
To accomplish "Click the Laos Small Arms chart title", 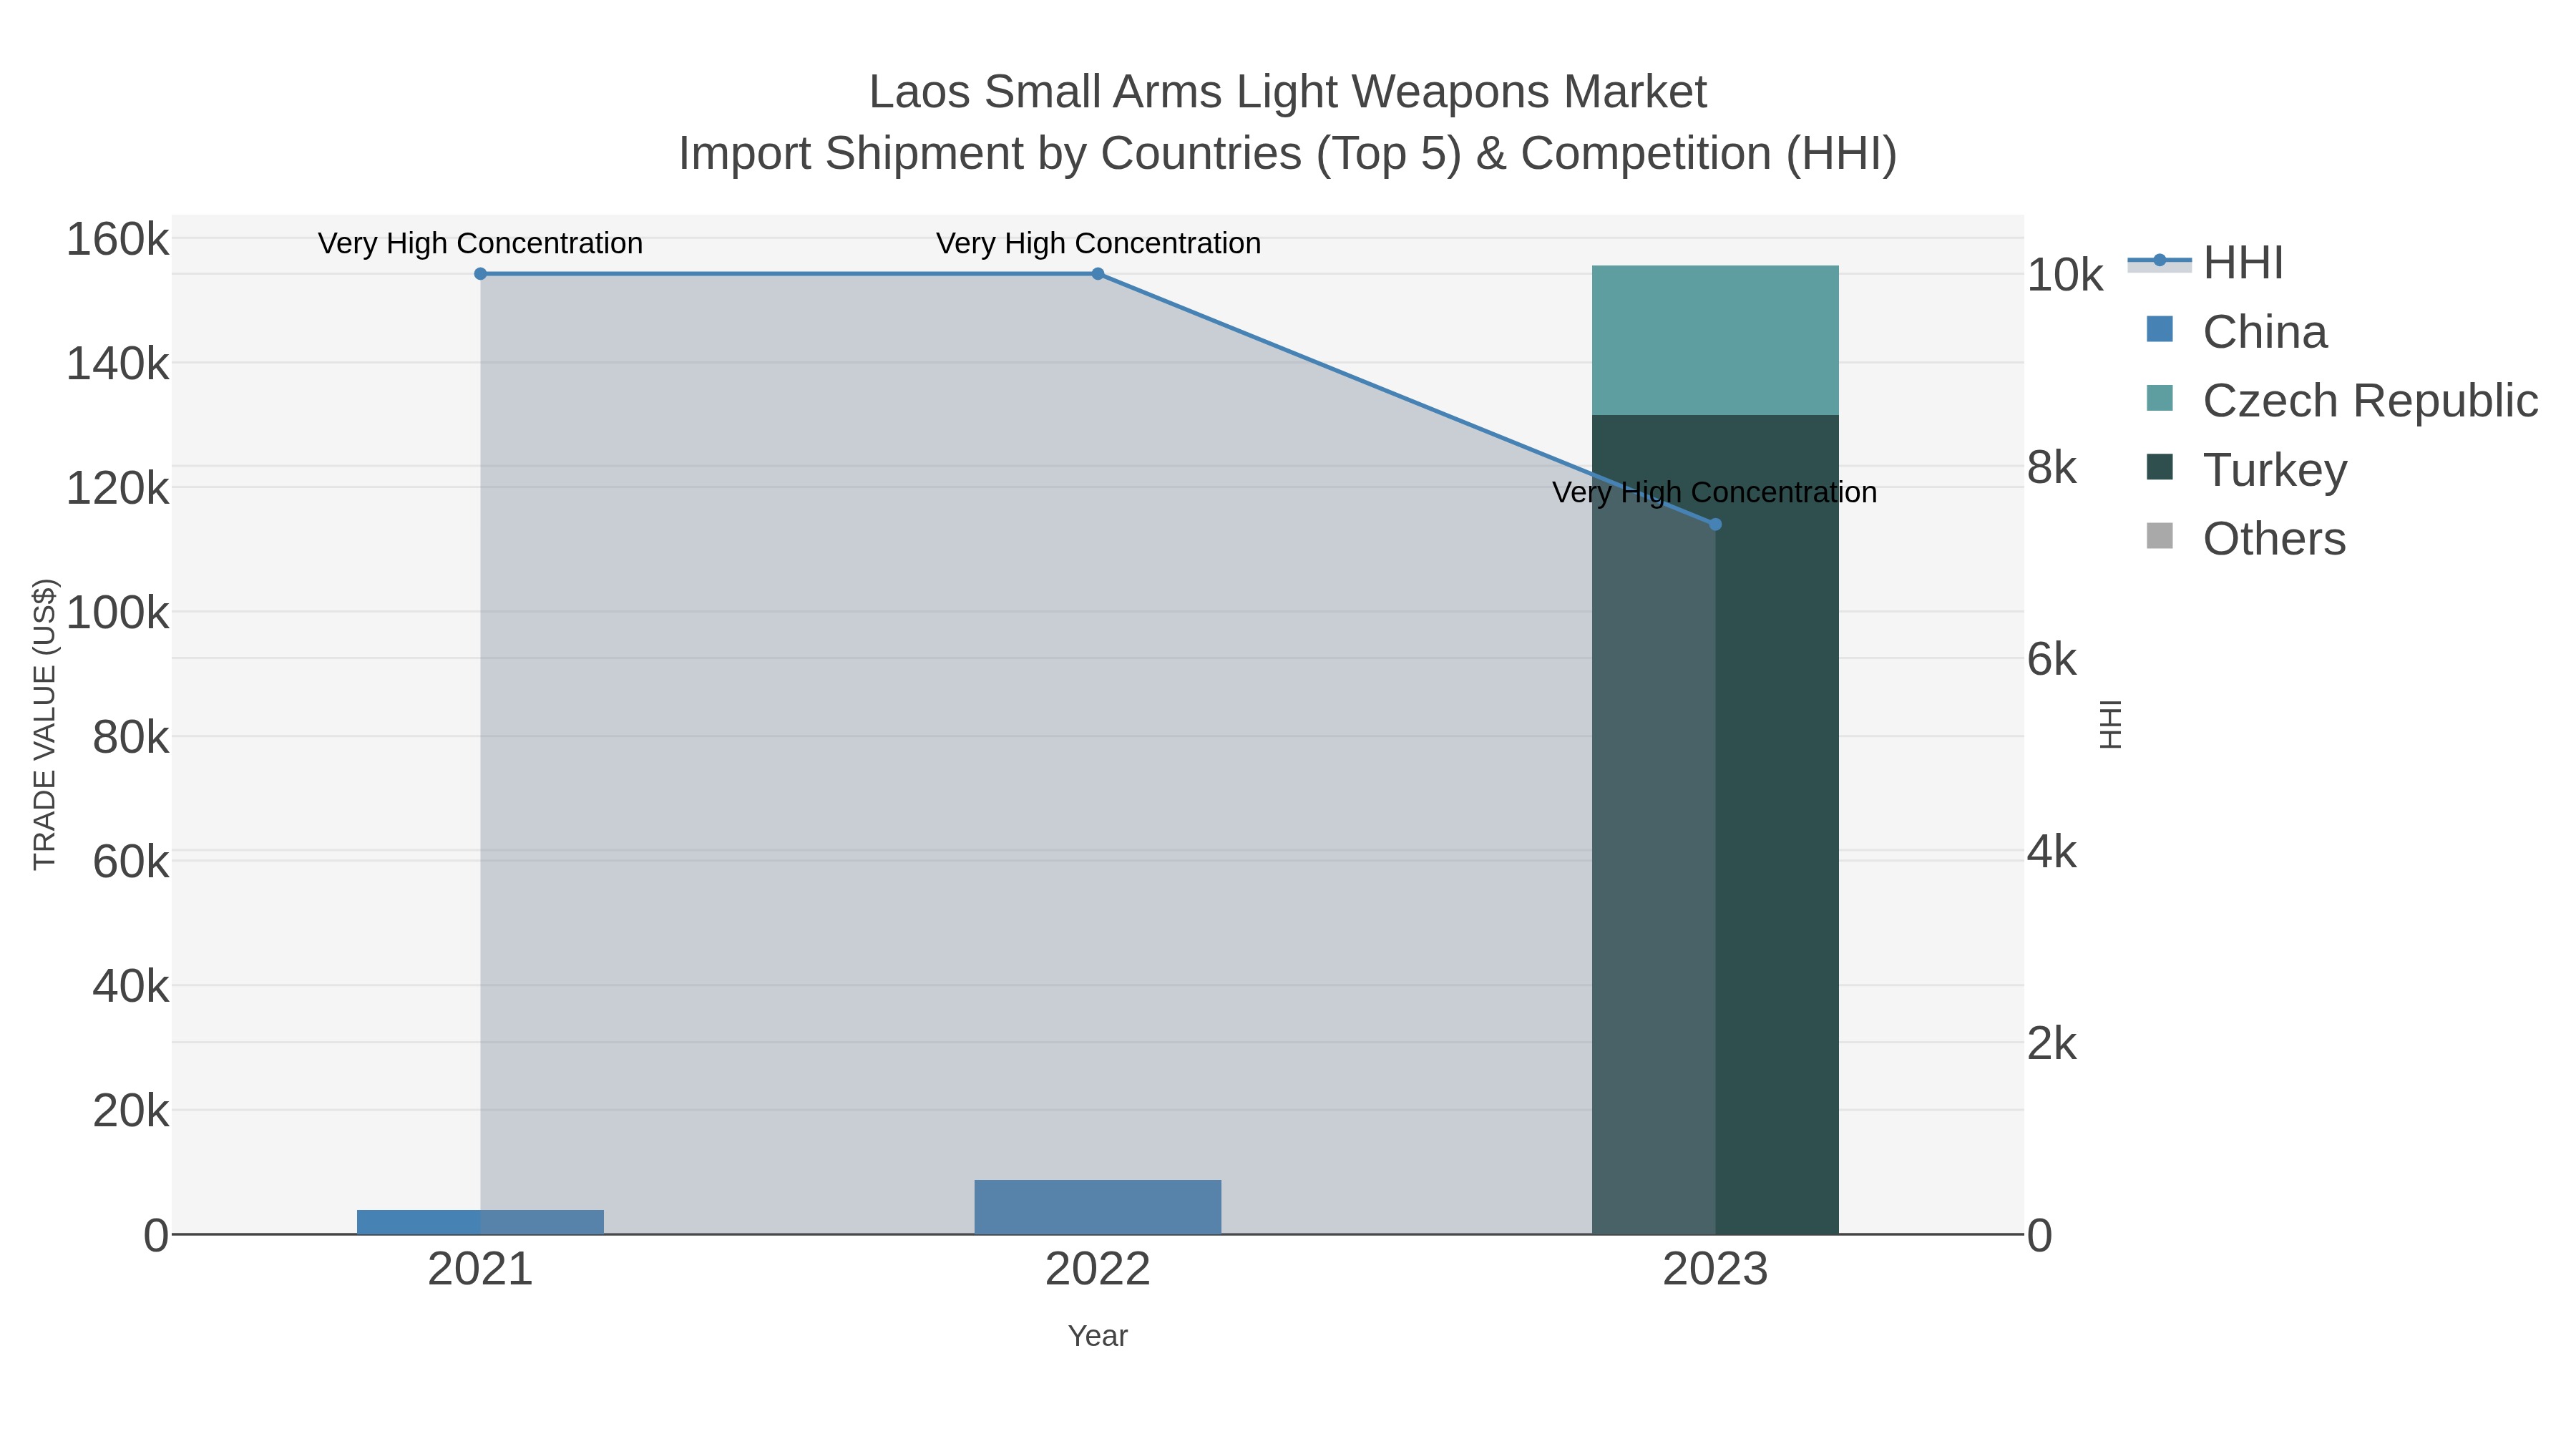I will (1288, 92).
